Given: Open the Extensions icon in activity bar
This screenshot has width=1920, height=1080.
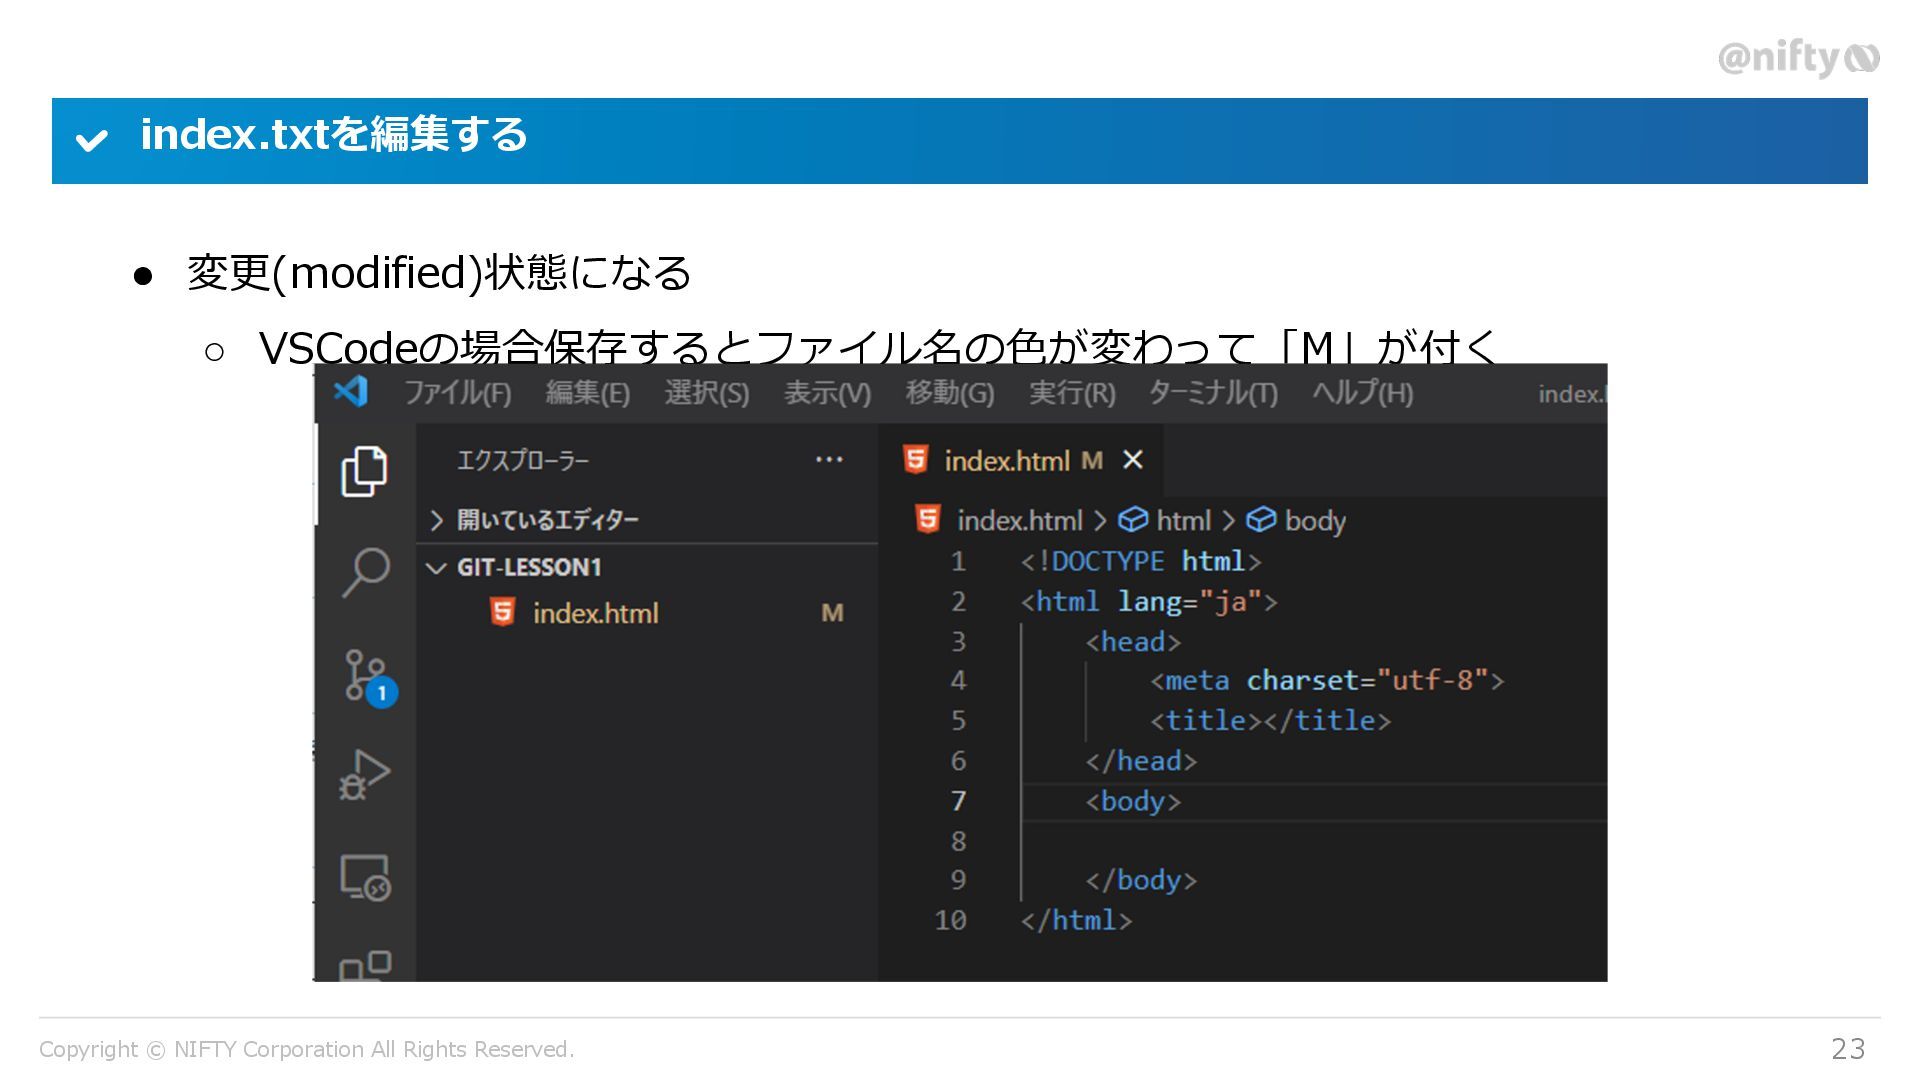Looking at the screenshot, I should pyautogui.click(x=364, y=965).
